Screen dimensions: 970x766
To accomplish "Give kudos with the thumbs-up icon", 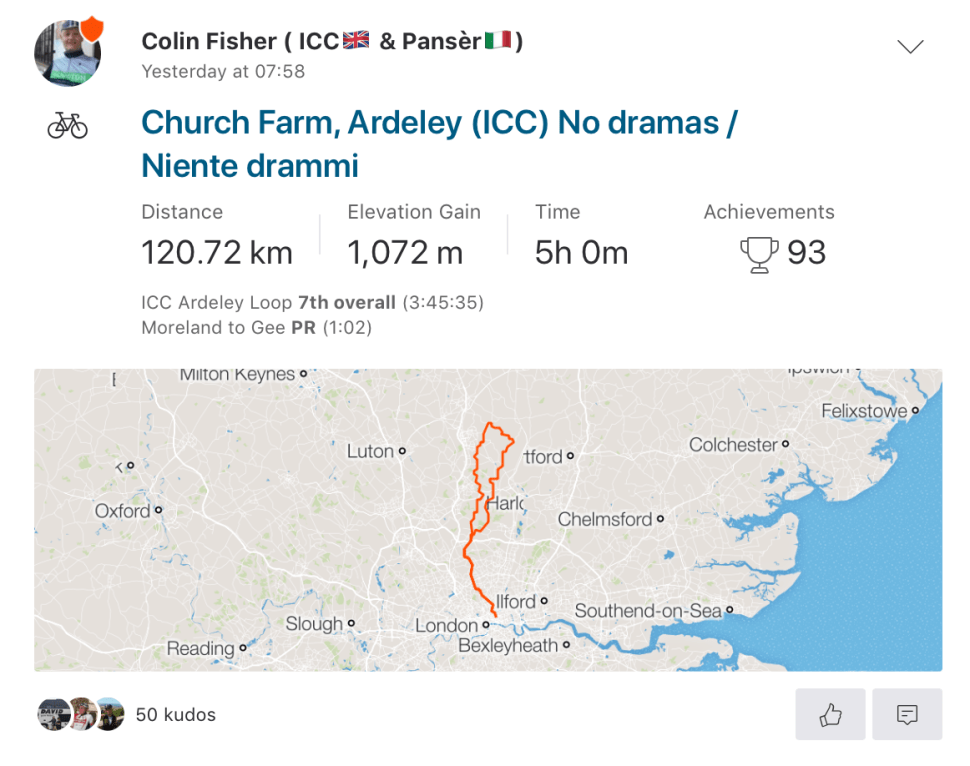I will pyautogui.click(x=830, y=714).
